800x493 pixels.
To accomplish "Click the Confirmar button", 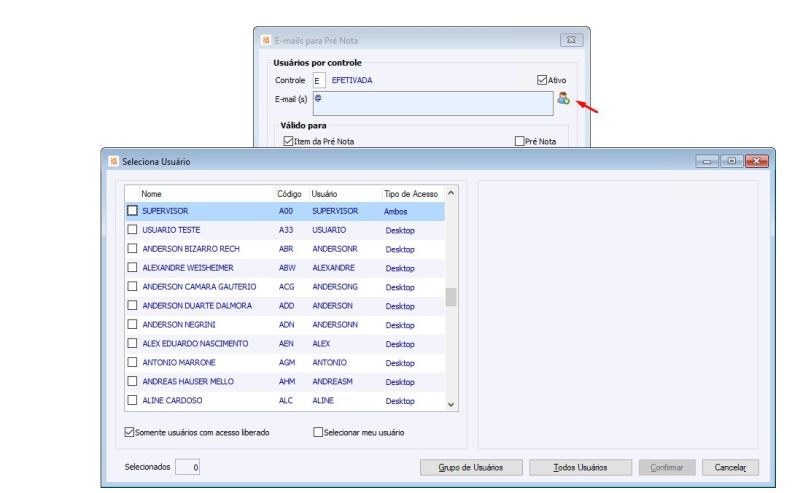I will pos(667,467).
